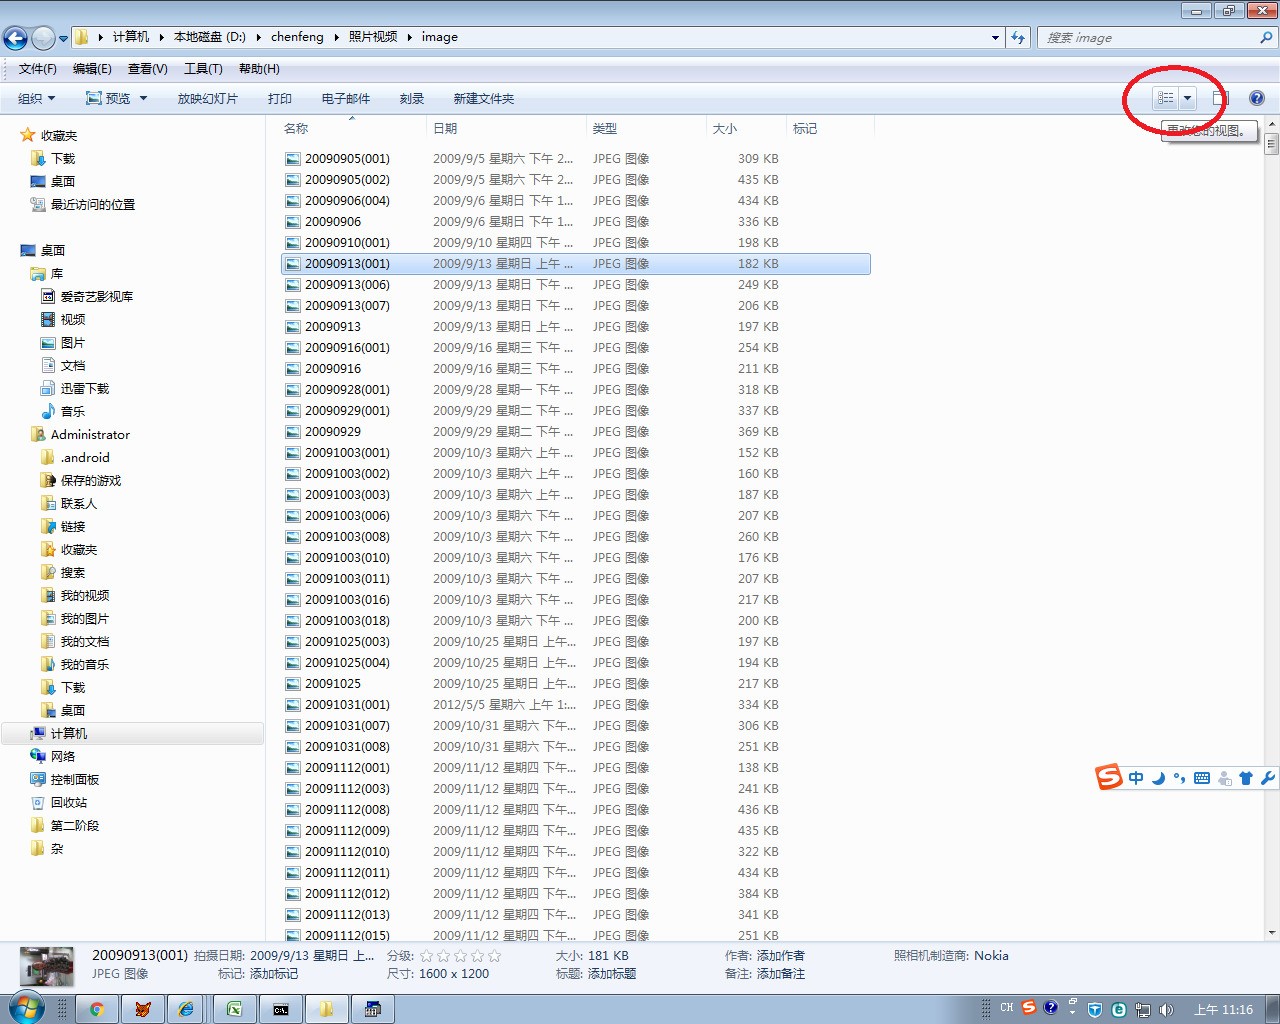Click the Forward navigation arrow button
1280x1024 pixels.
[x=43, y=38]
